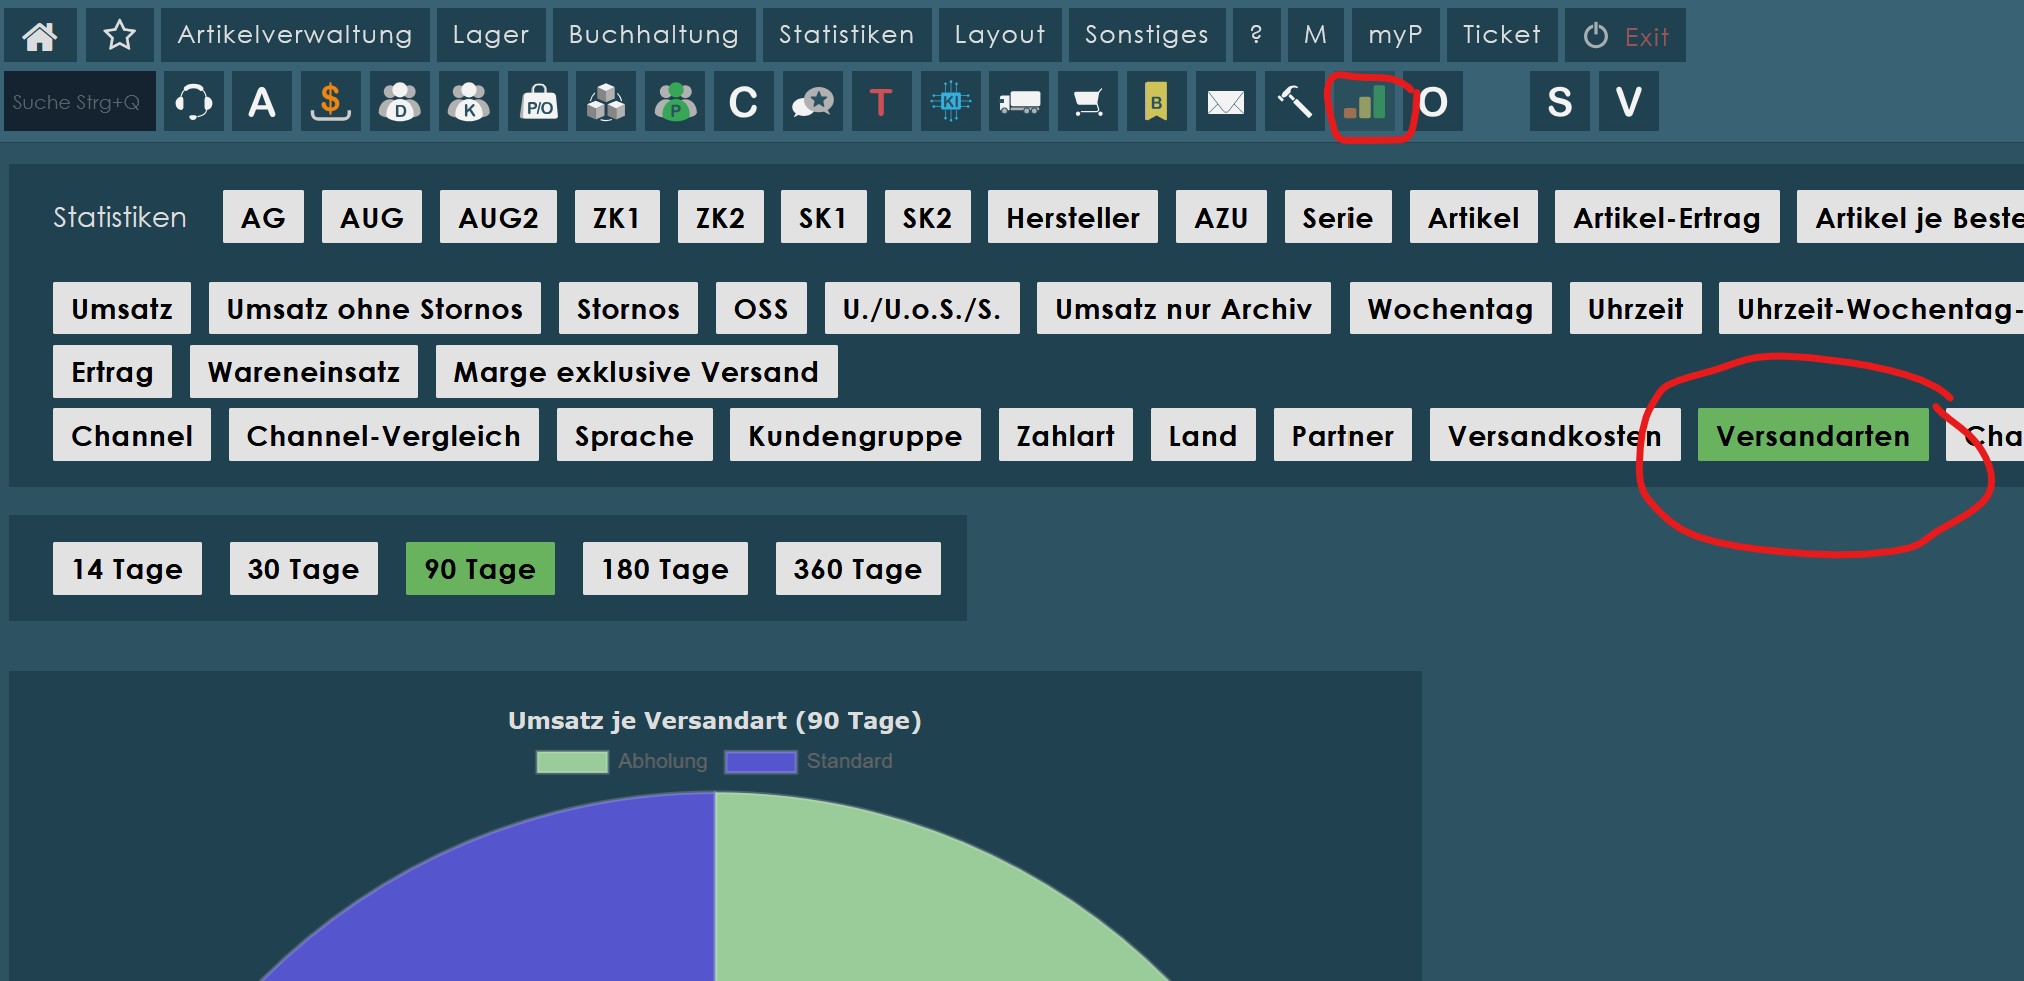Open the envelope mail icon
This screenshot has width=2024, height=981.
pos(1225,101)
